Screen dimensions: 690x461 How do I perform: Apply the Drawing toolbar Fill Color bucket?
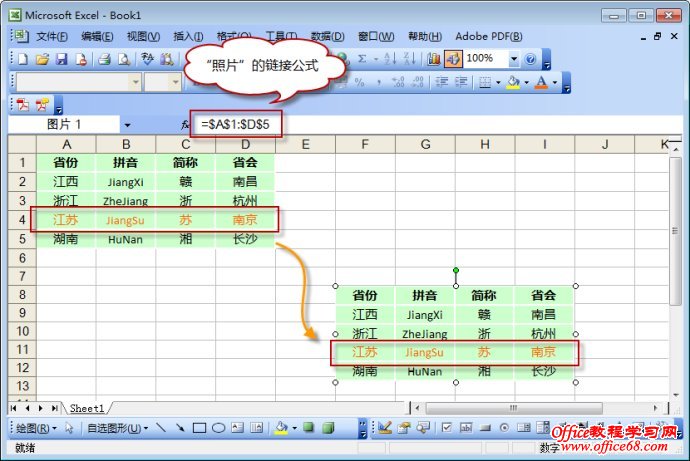(x=282, y=427)
